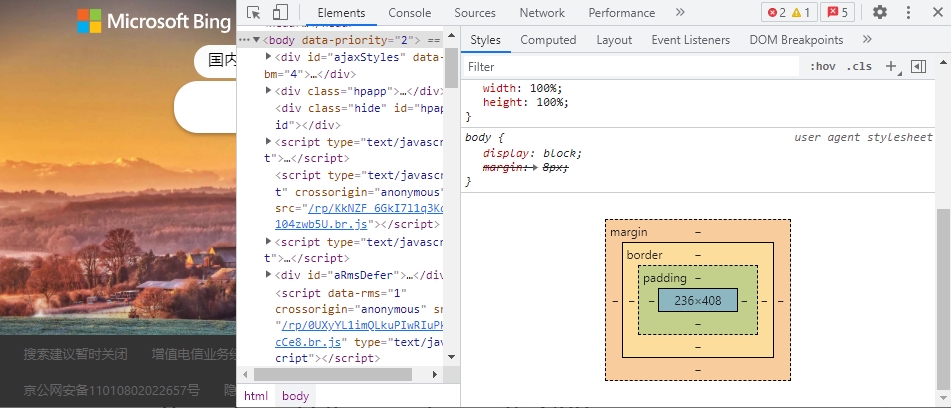
Task: Expand the div id aRmsDefer node
Action: pos(269,275)
